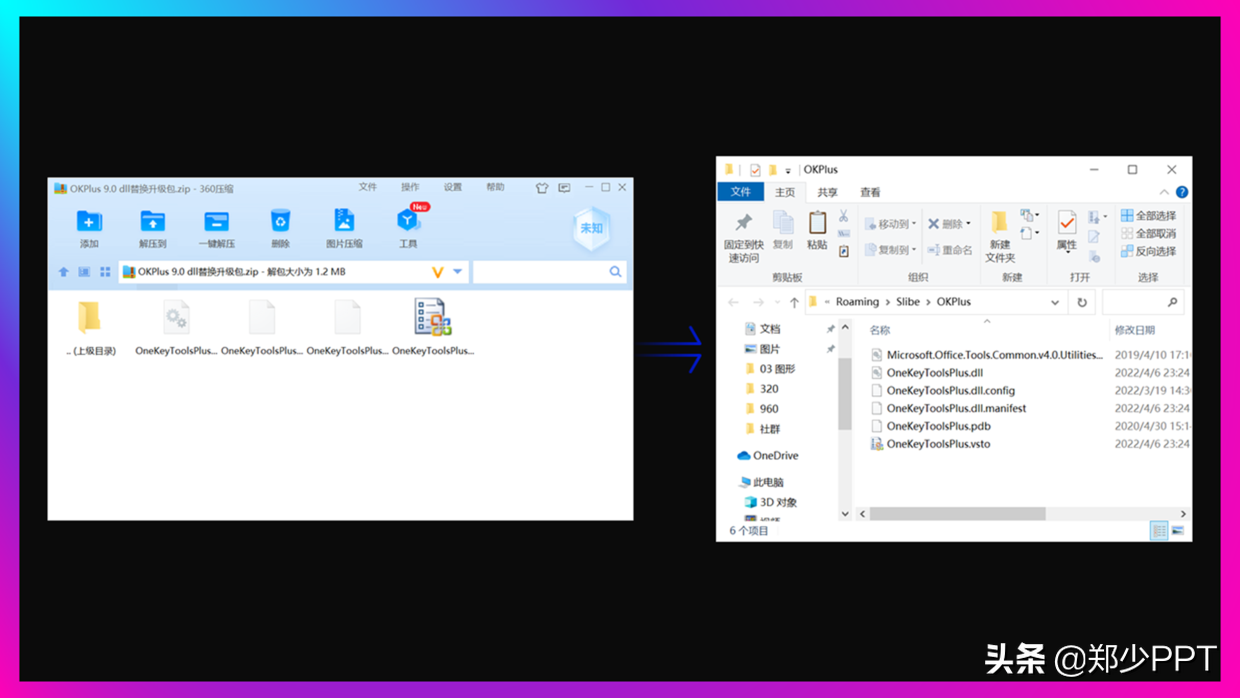
Task: Open the 设置 menu in 360压缩
Action: coord(453,187)
